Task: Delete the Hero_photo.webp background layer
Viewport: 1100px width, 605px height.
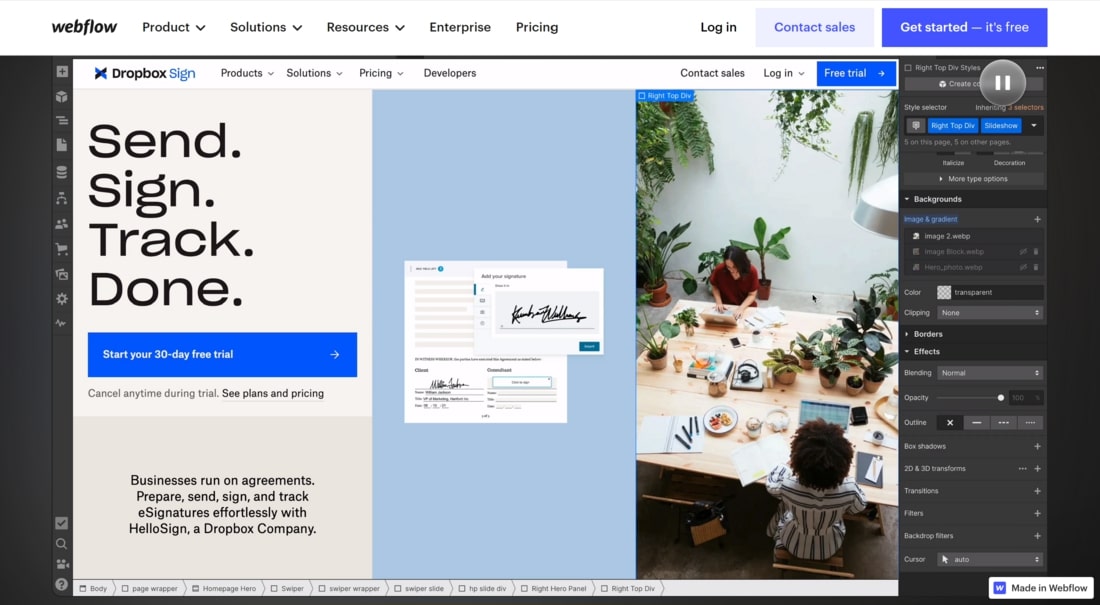Action: click(x=1036, y=267)
